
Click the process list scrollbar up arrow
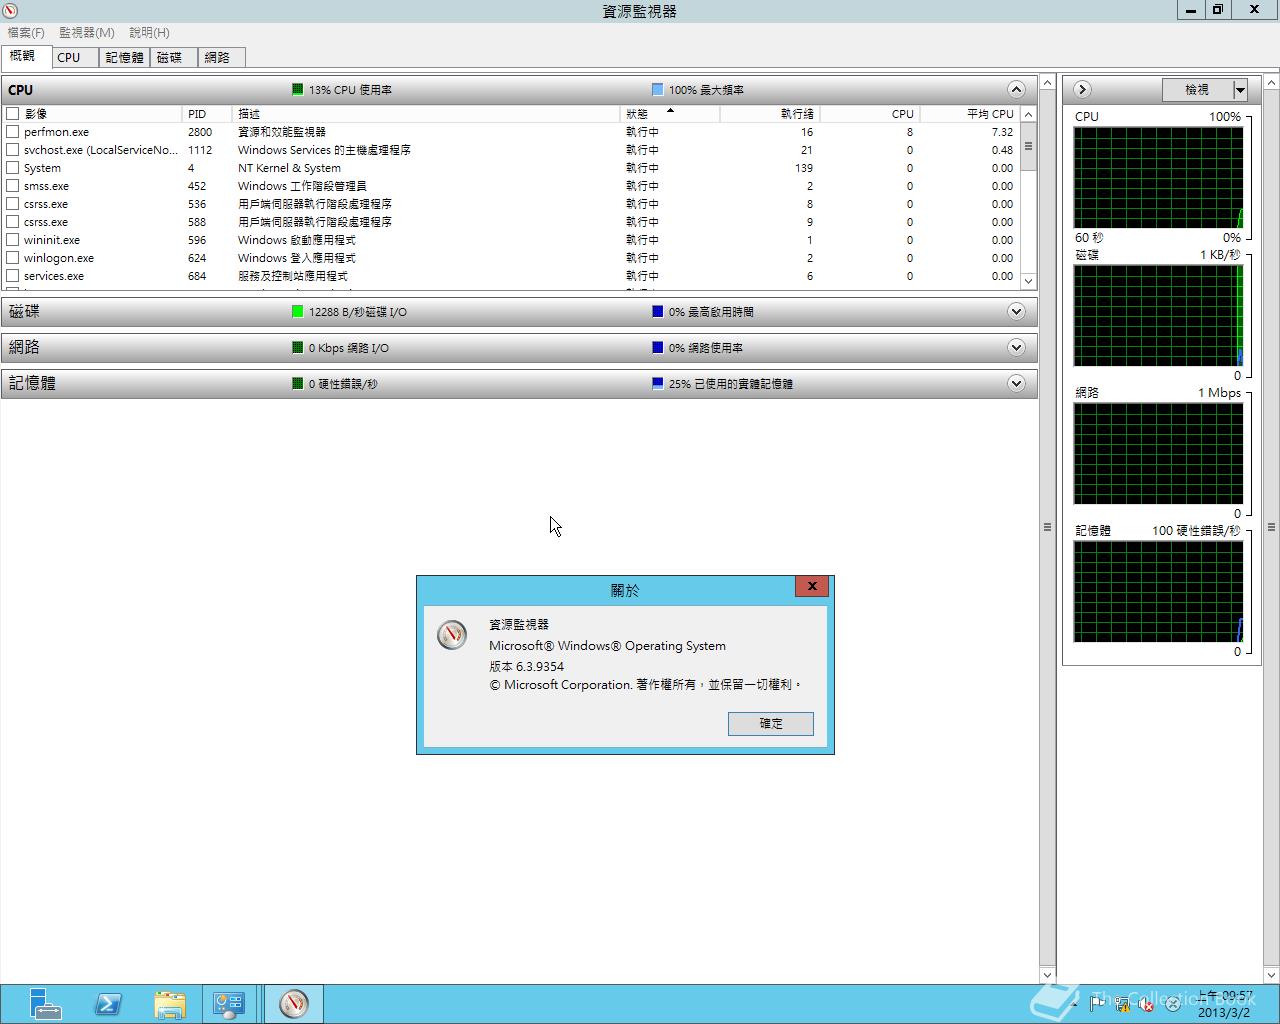[x=1028, y=114]
